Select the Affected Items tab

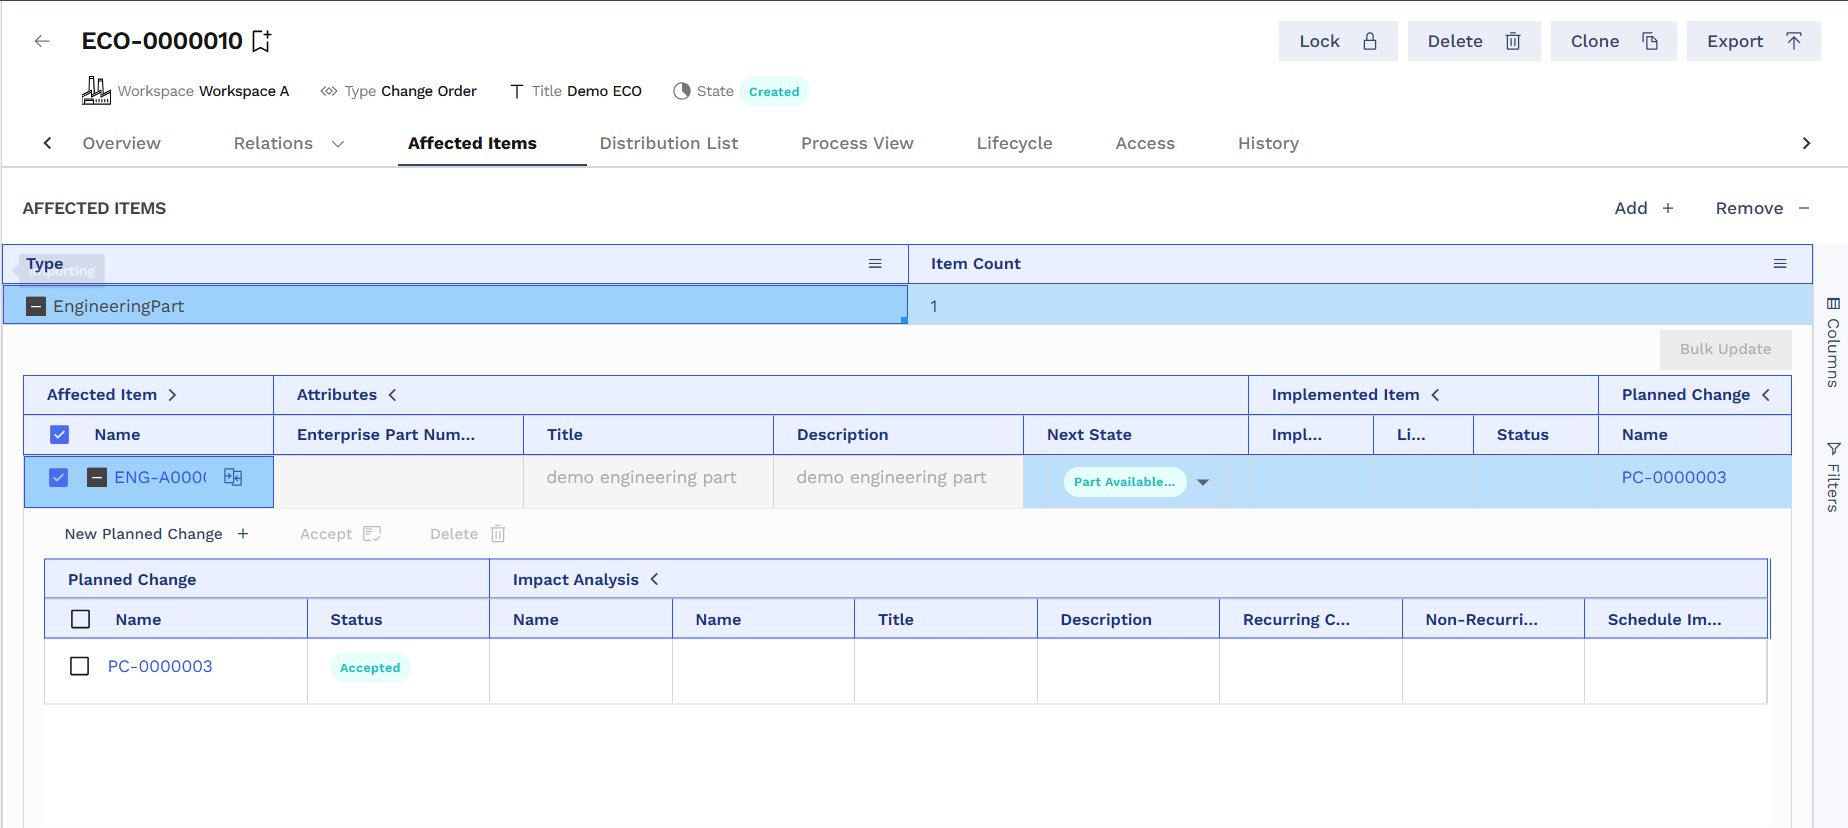[472, 143]
